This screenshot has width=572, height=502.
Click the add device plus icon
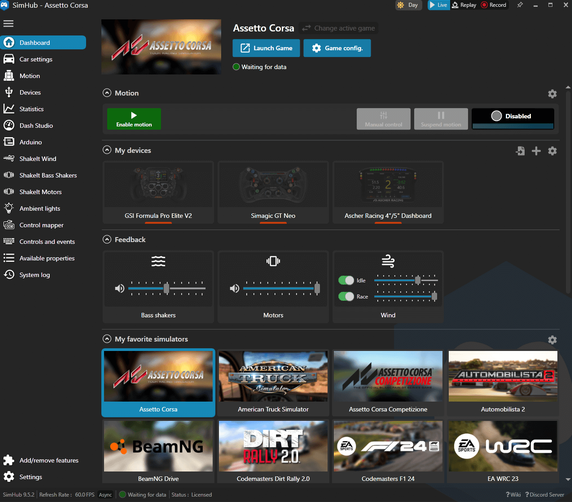click(536, 151)
